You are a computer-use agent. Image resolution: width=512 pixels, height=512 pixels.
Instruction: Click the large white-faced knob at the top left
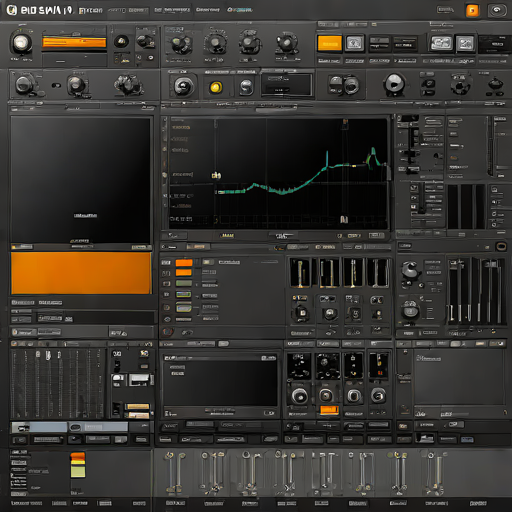[21, 43]
